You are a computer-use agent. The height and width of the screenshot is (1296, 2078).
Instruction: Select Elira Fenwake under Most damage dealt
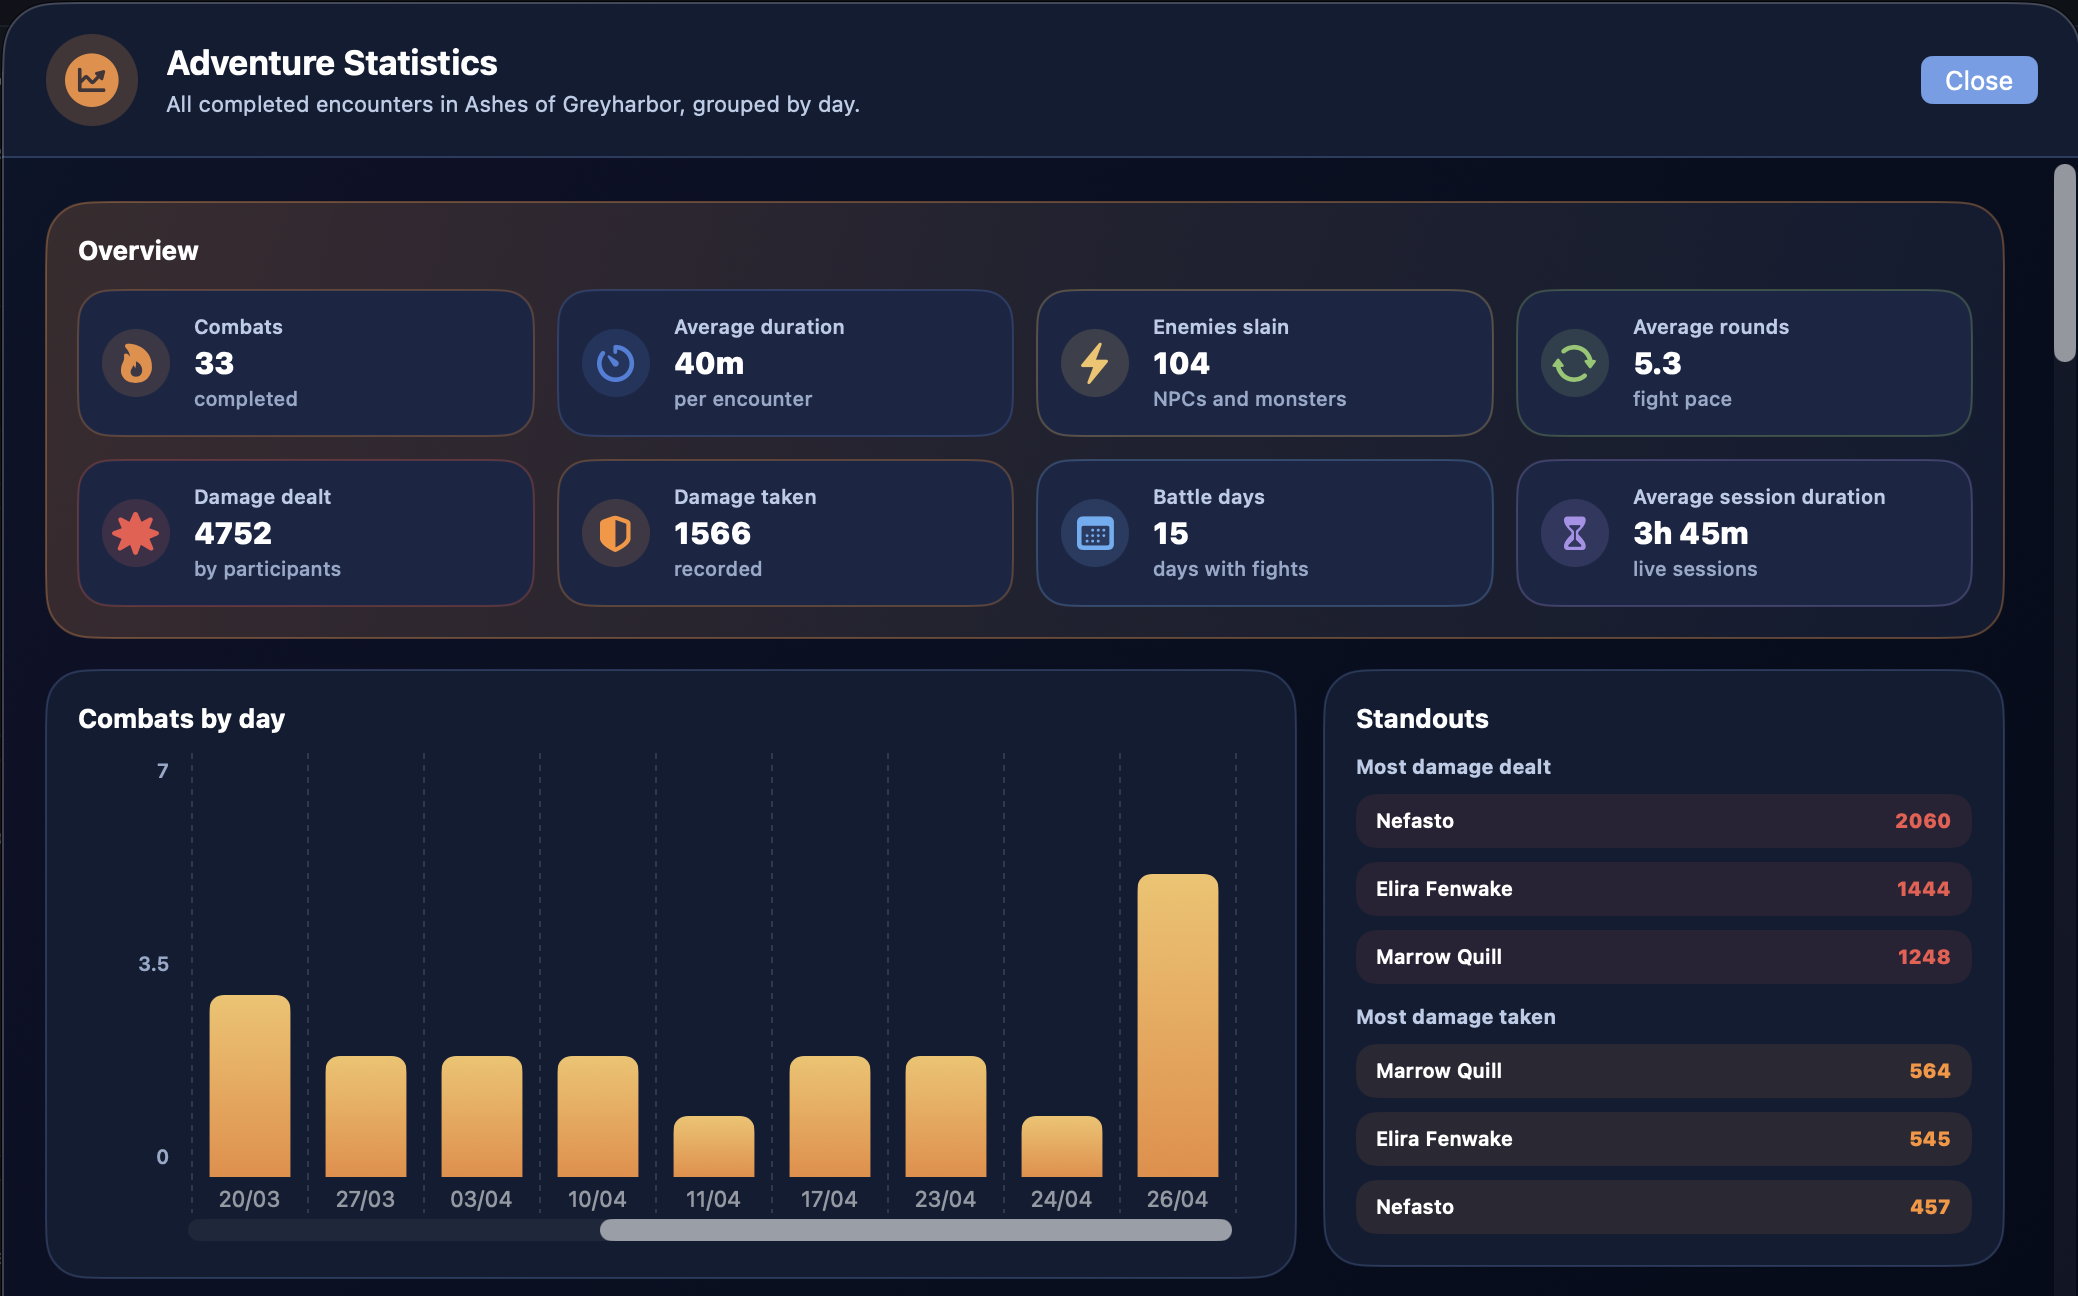pos(1662,889)
